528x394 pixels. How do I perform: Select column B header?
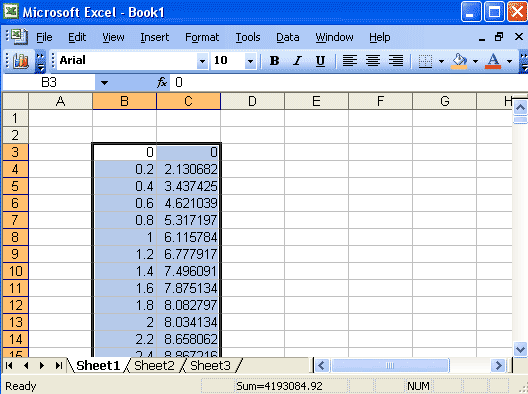coord(124,101)
